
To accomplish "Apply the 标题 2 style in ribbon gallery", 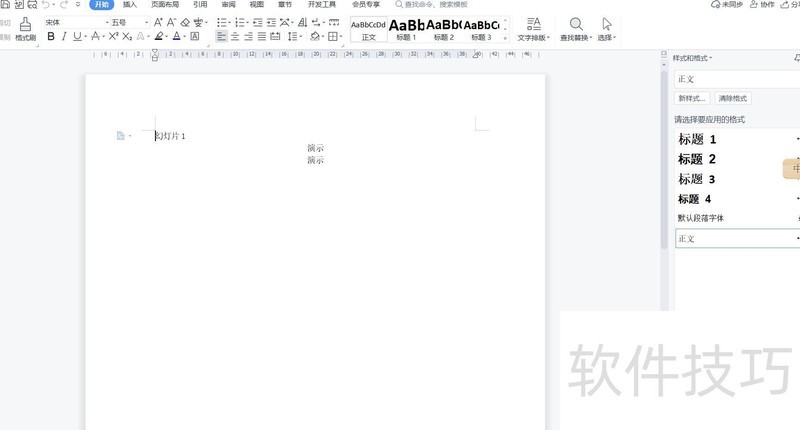I will 444,30.
